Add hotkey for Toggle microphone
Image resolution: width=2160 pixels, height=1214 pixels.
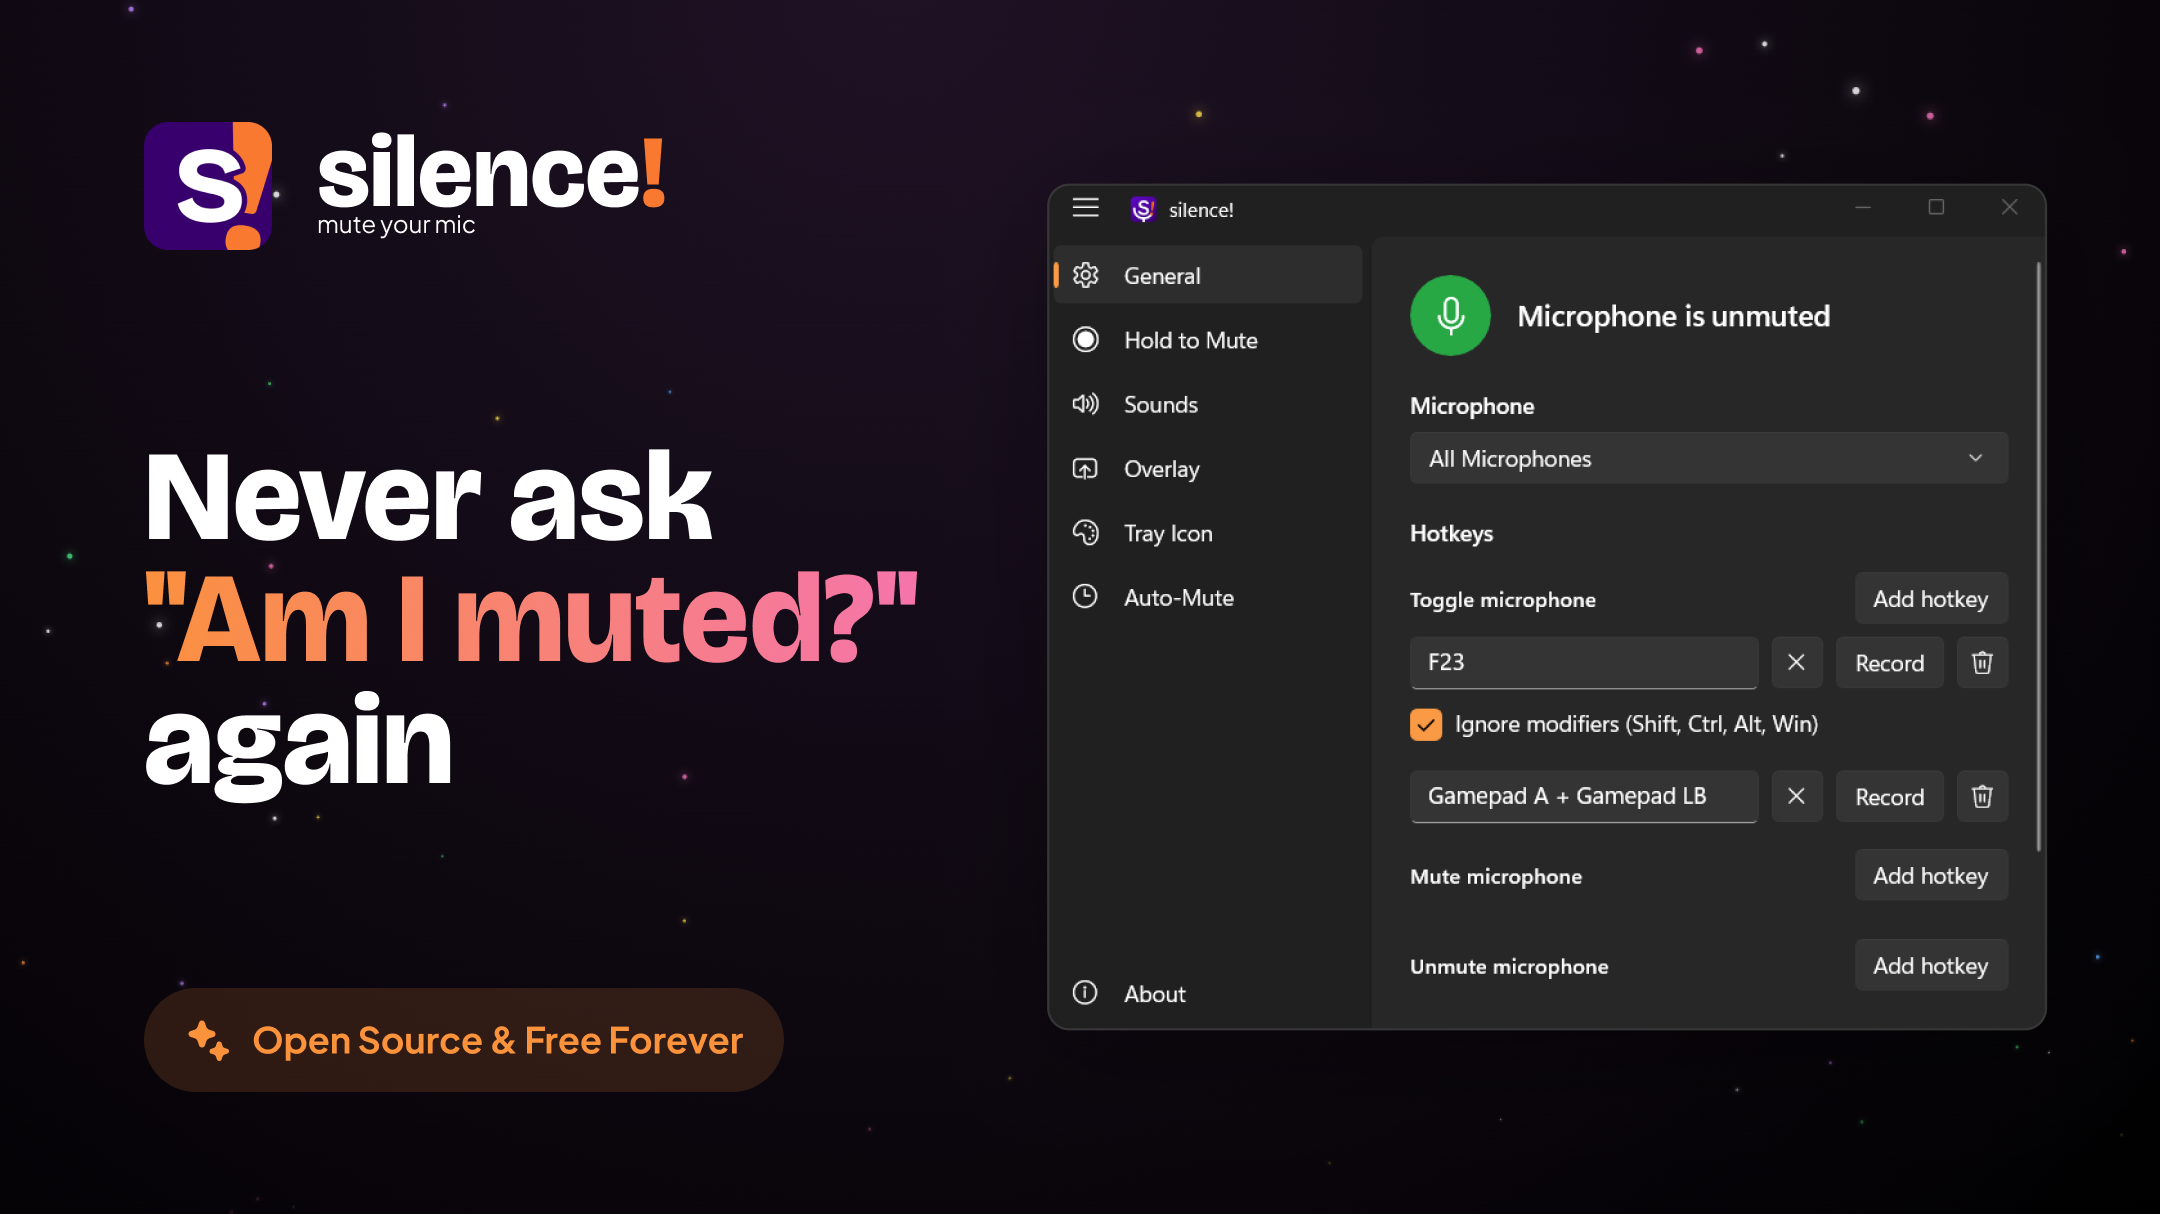[x=1931, y=598]
